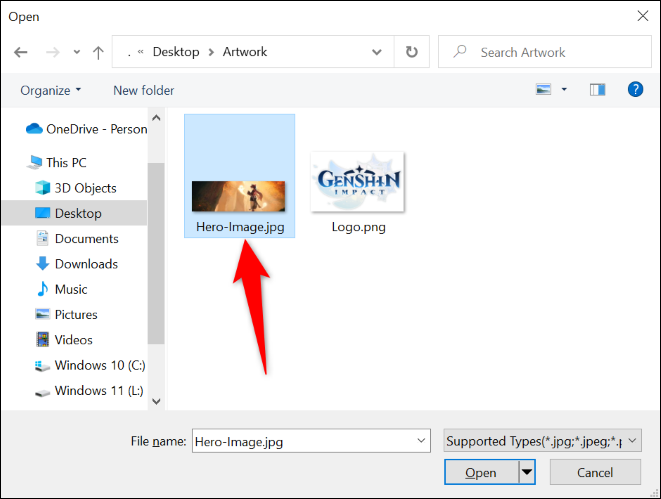Close the Open dialog window

[643, 16]
